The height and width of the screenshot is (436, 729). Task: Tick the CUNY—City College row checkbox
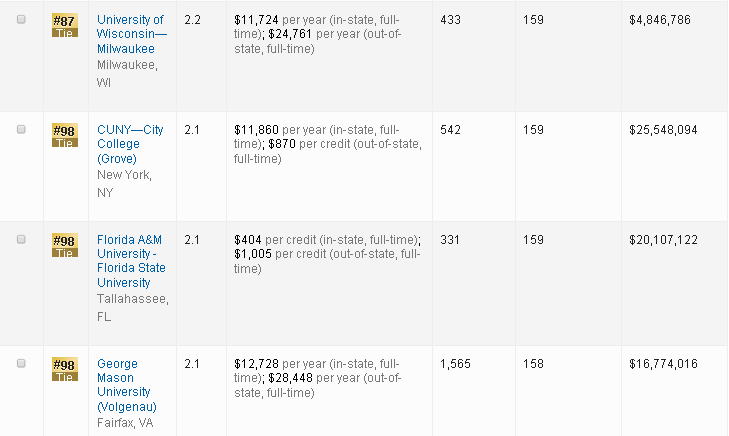pyautogui.click(x=22, y=129)
